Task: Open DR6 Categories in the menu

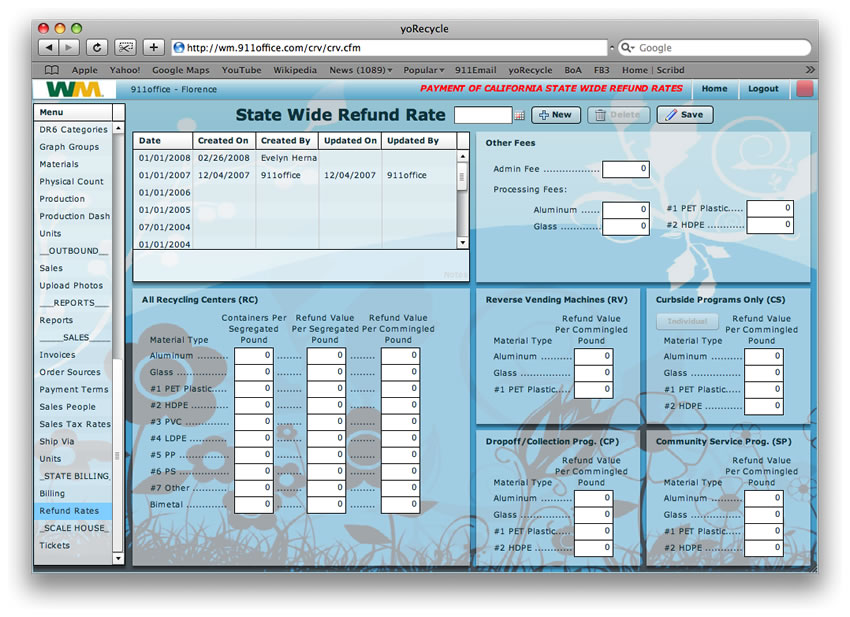Action: (73, 130)
